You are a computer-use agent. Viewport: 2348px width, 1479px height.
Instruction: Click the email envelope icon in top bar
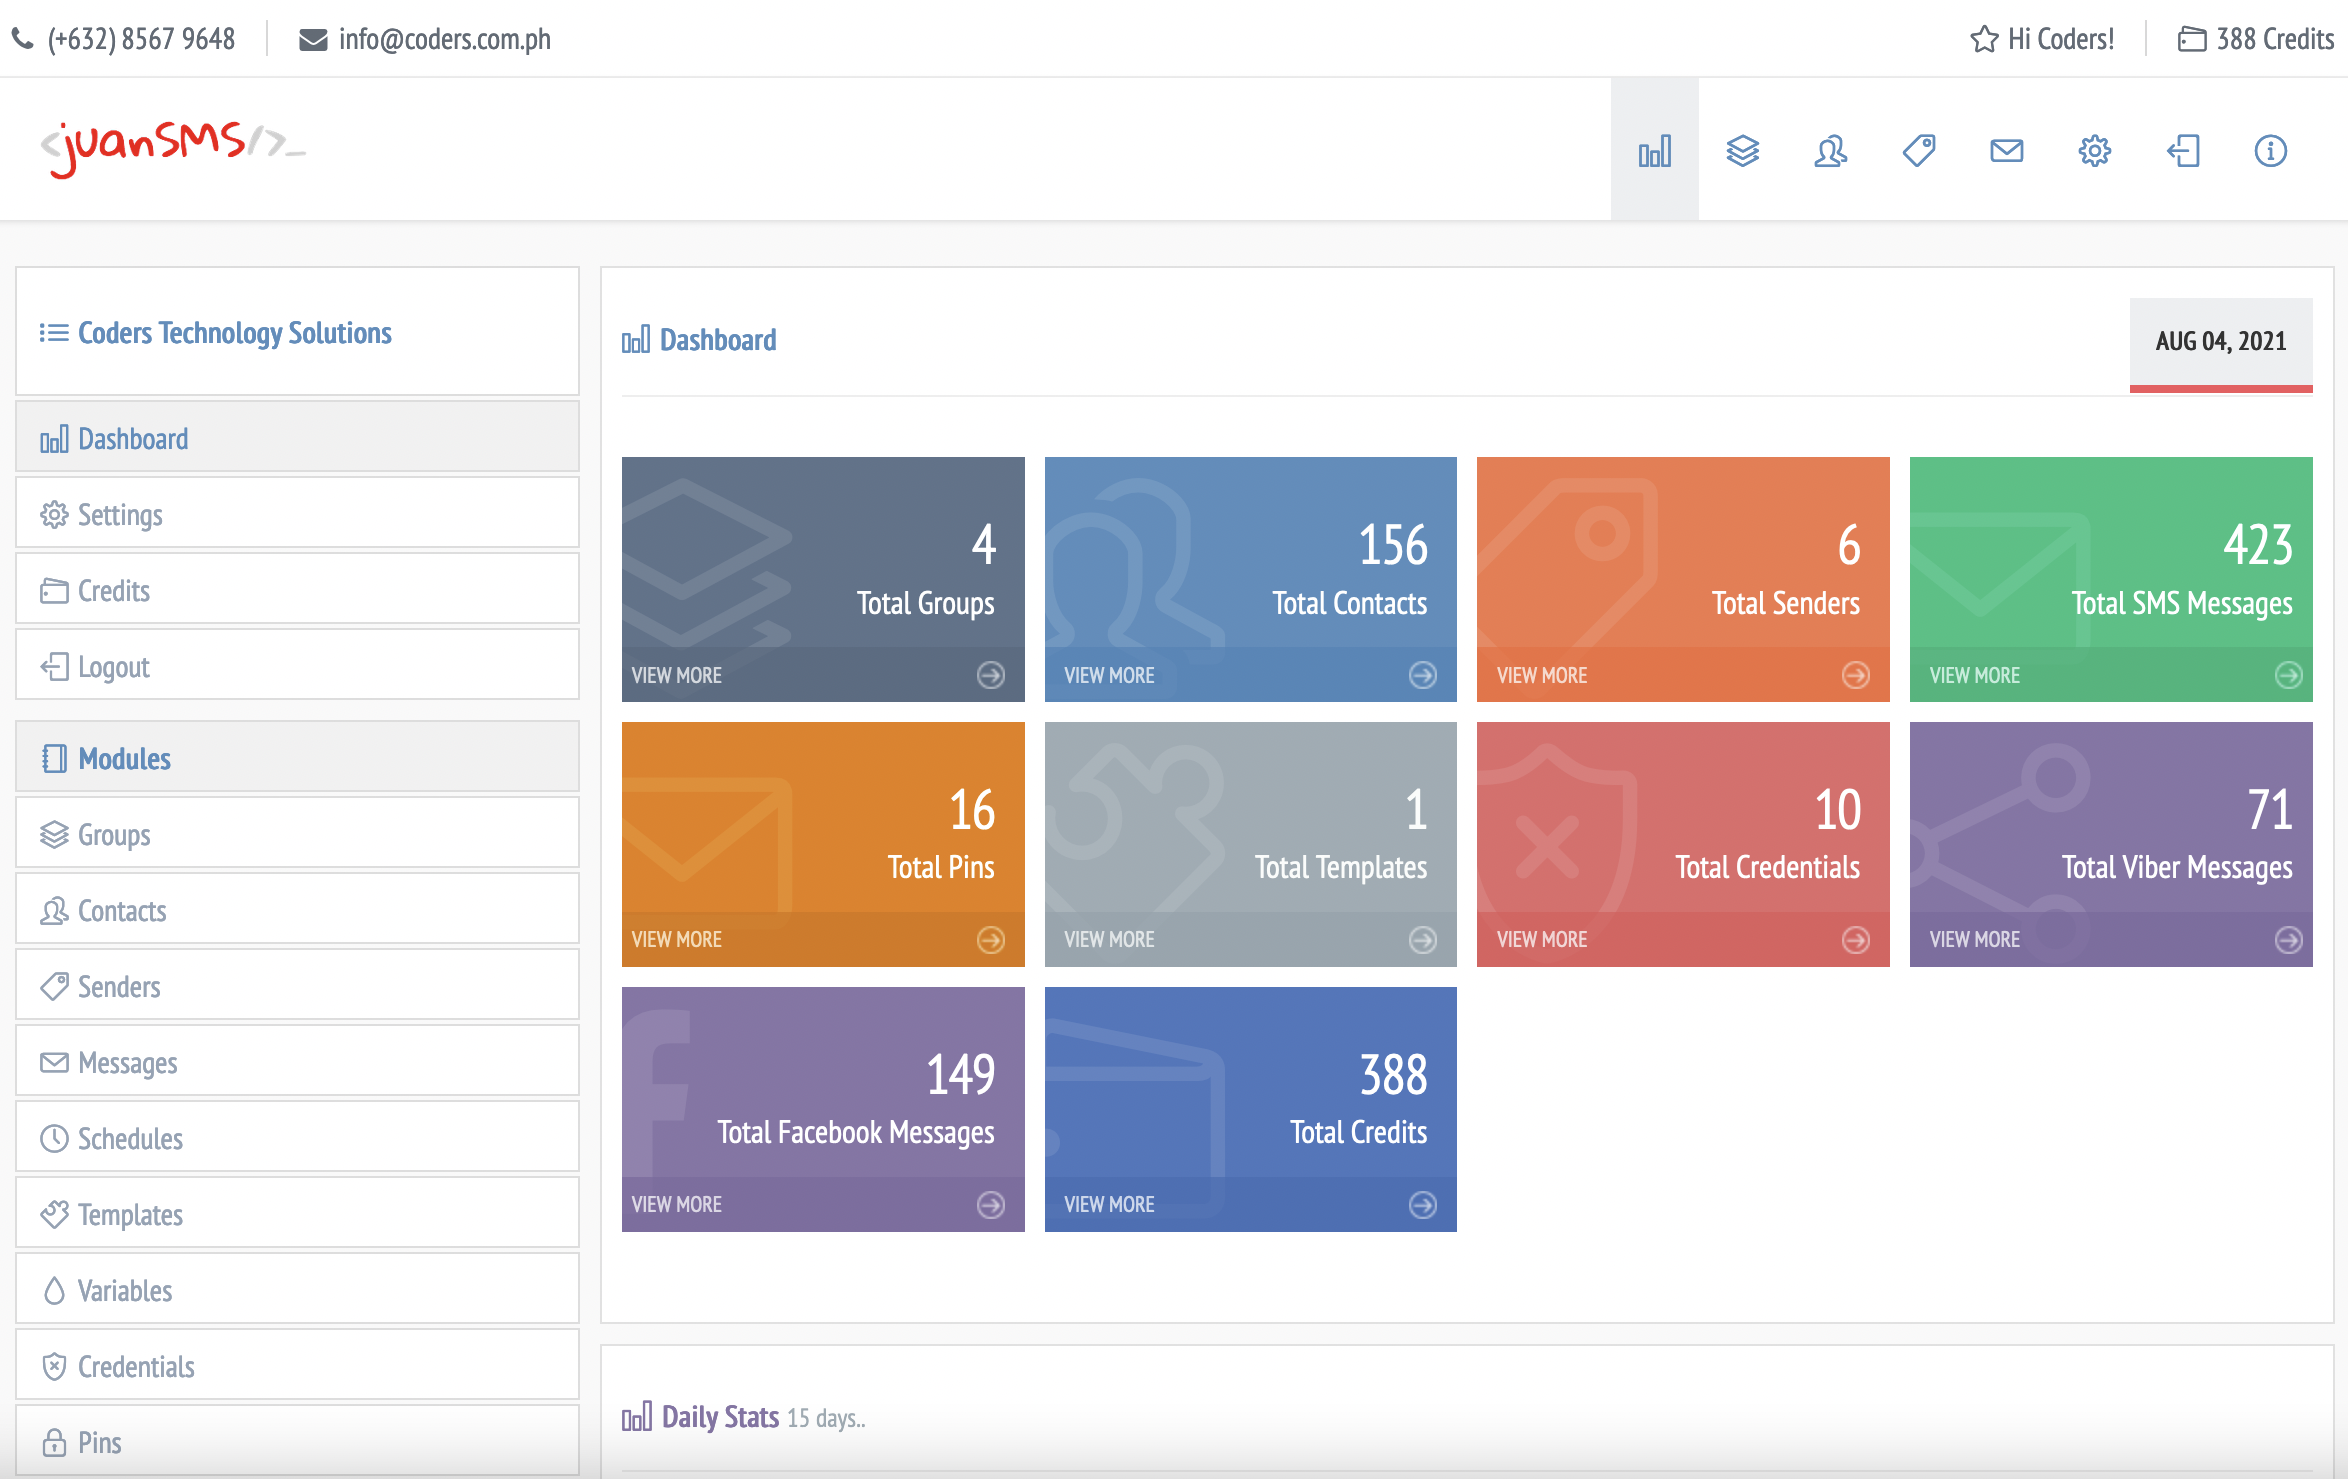pos(313,40)
